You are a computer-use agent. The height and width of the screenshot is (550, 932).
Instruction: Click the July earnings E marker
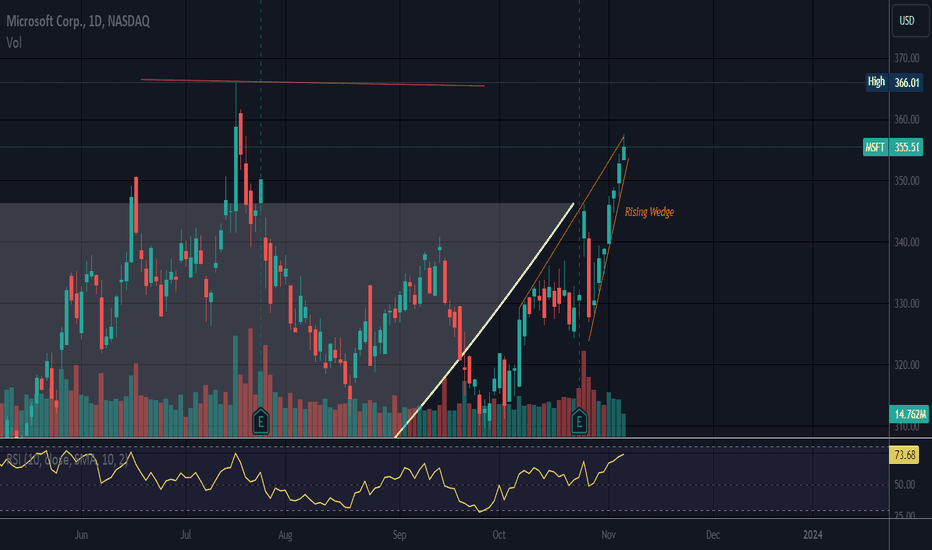[260, 422]
